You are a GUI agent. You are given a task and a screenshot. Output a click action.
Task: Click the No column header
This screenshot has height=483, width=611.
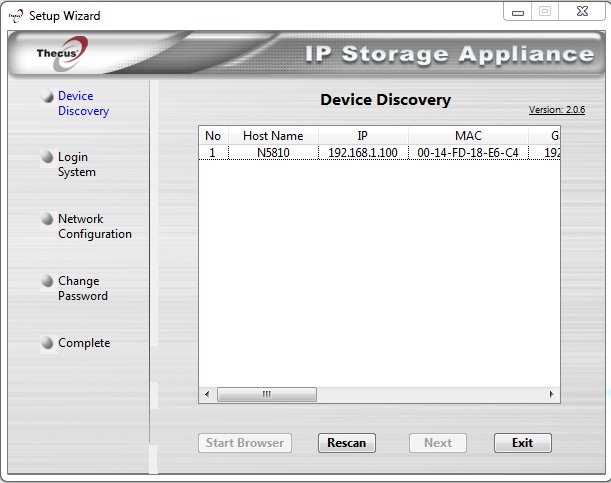213,136
